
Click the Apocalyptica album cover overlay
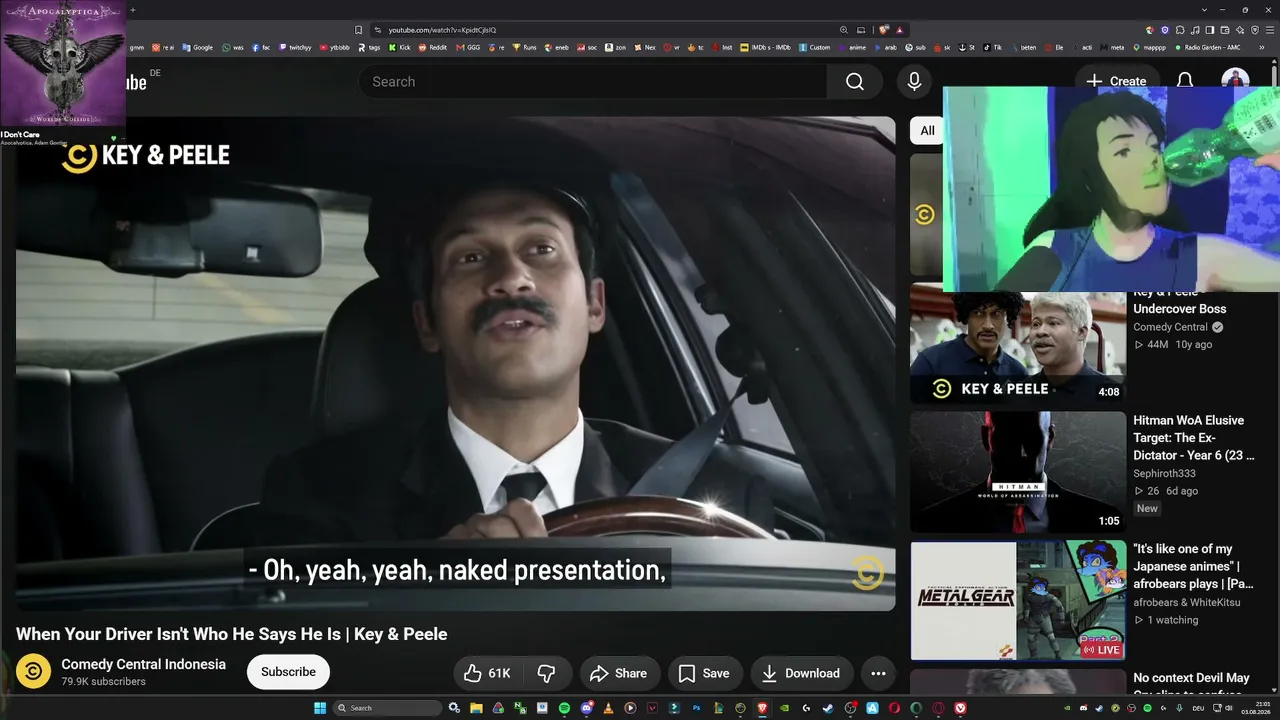click(63, 64)
